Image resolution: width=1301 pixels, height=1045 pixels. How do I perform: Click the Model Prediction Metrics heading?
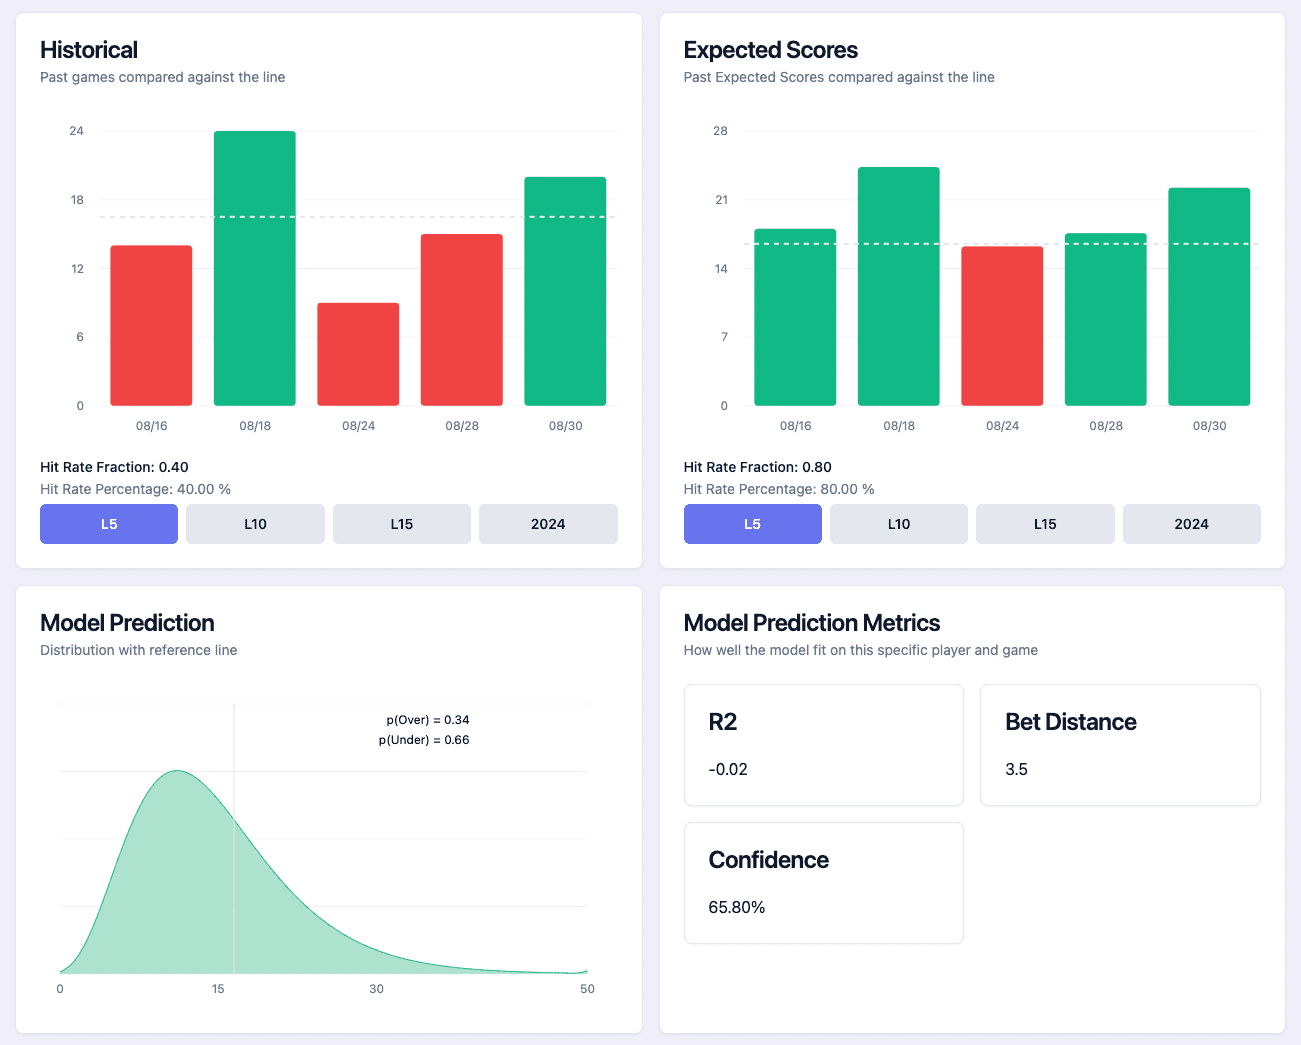coord(812,623)
